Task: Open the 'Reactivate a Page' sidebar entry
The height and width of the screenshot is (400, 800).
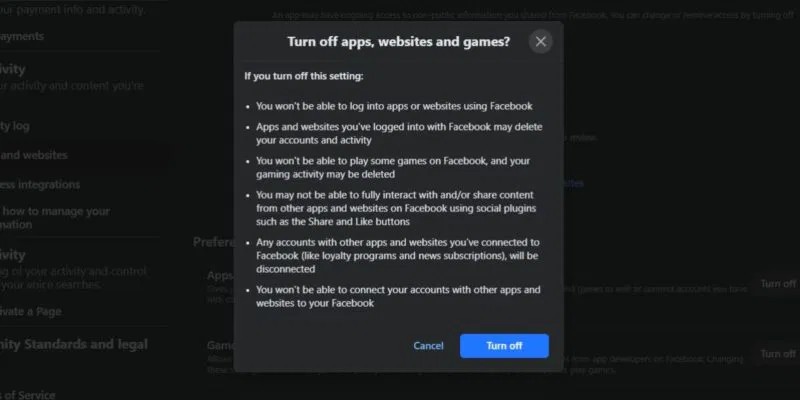Action: 31,311
